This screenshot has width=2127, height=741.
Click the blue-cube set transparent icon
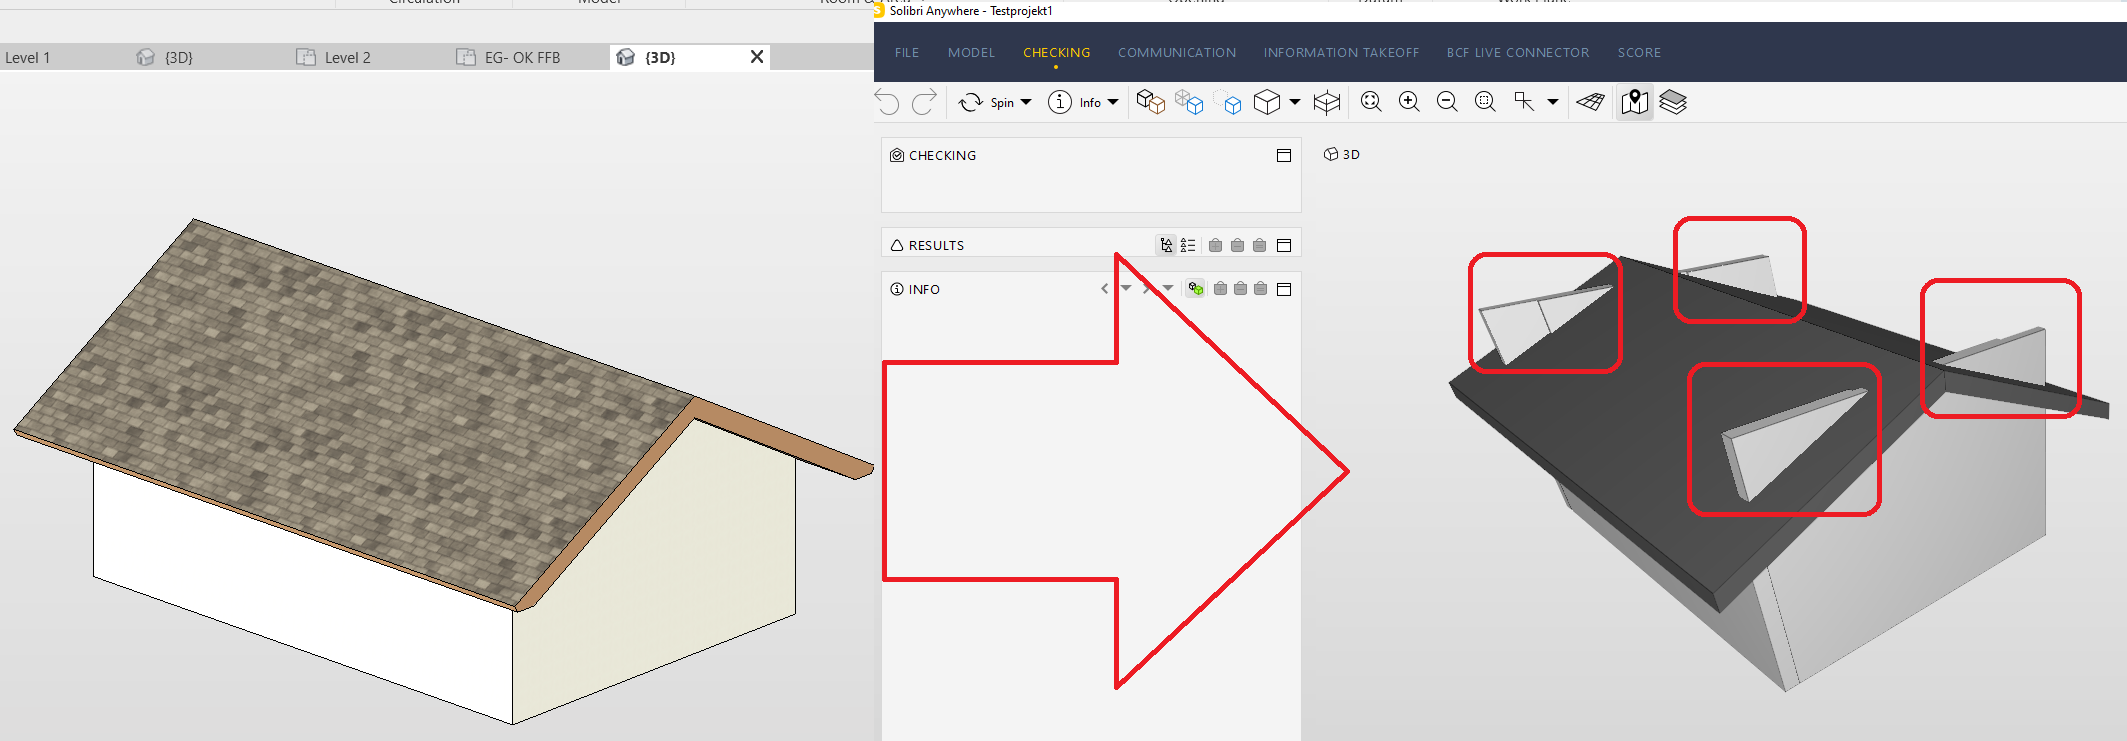(1189, 102)
